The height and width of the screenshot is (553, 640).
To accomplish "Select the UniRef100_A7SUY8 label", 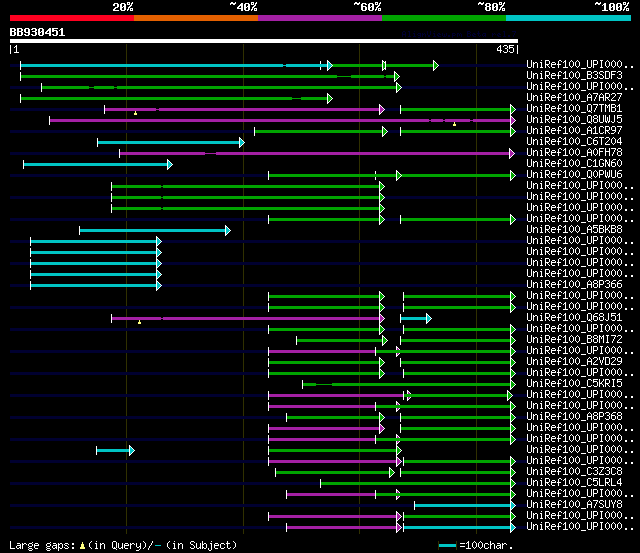I will point(574,505).
